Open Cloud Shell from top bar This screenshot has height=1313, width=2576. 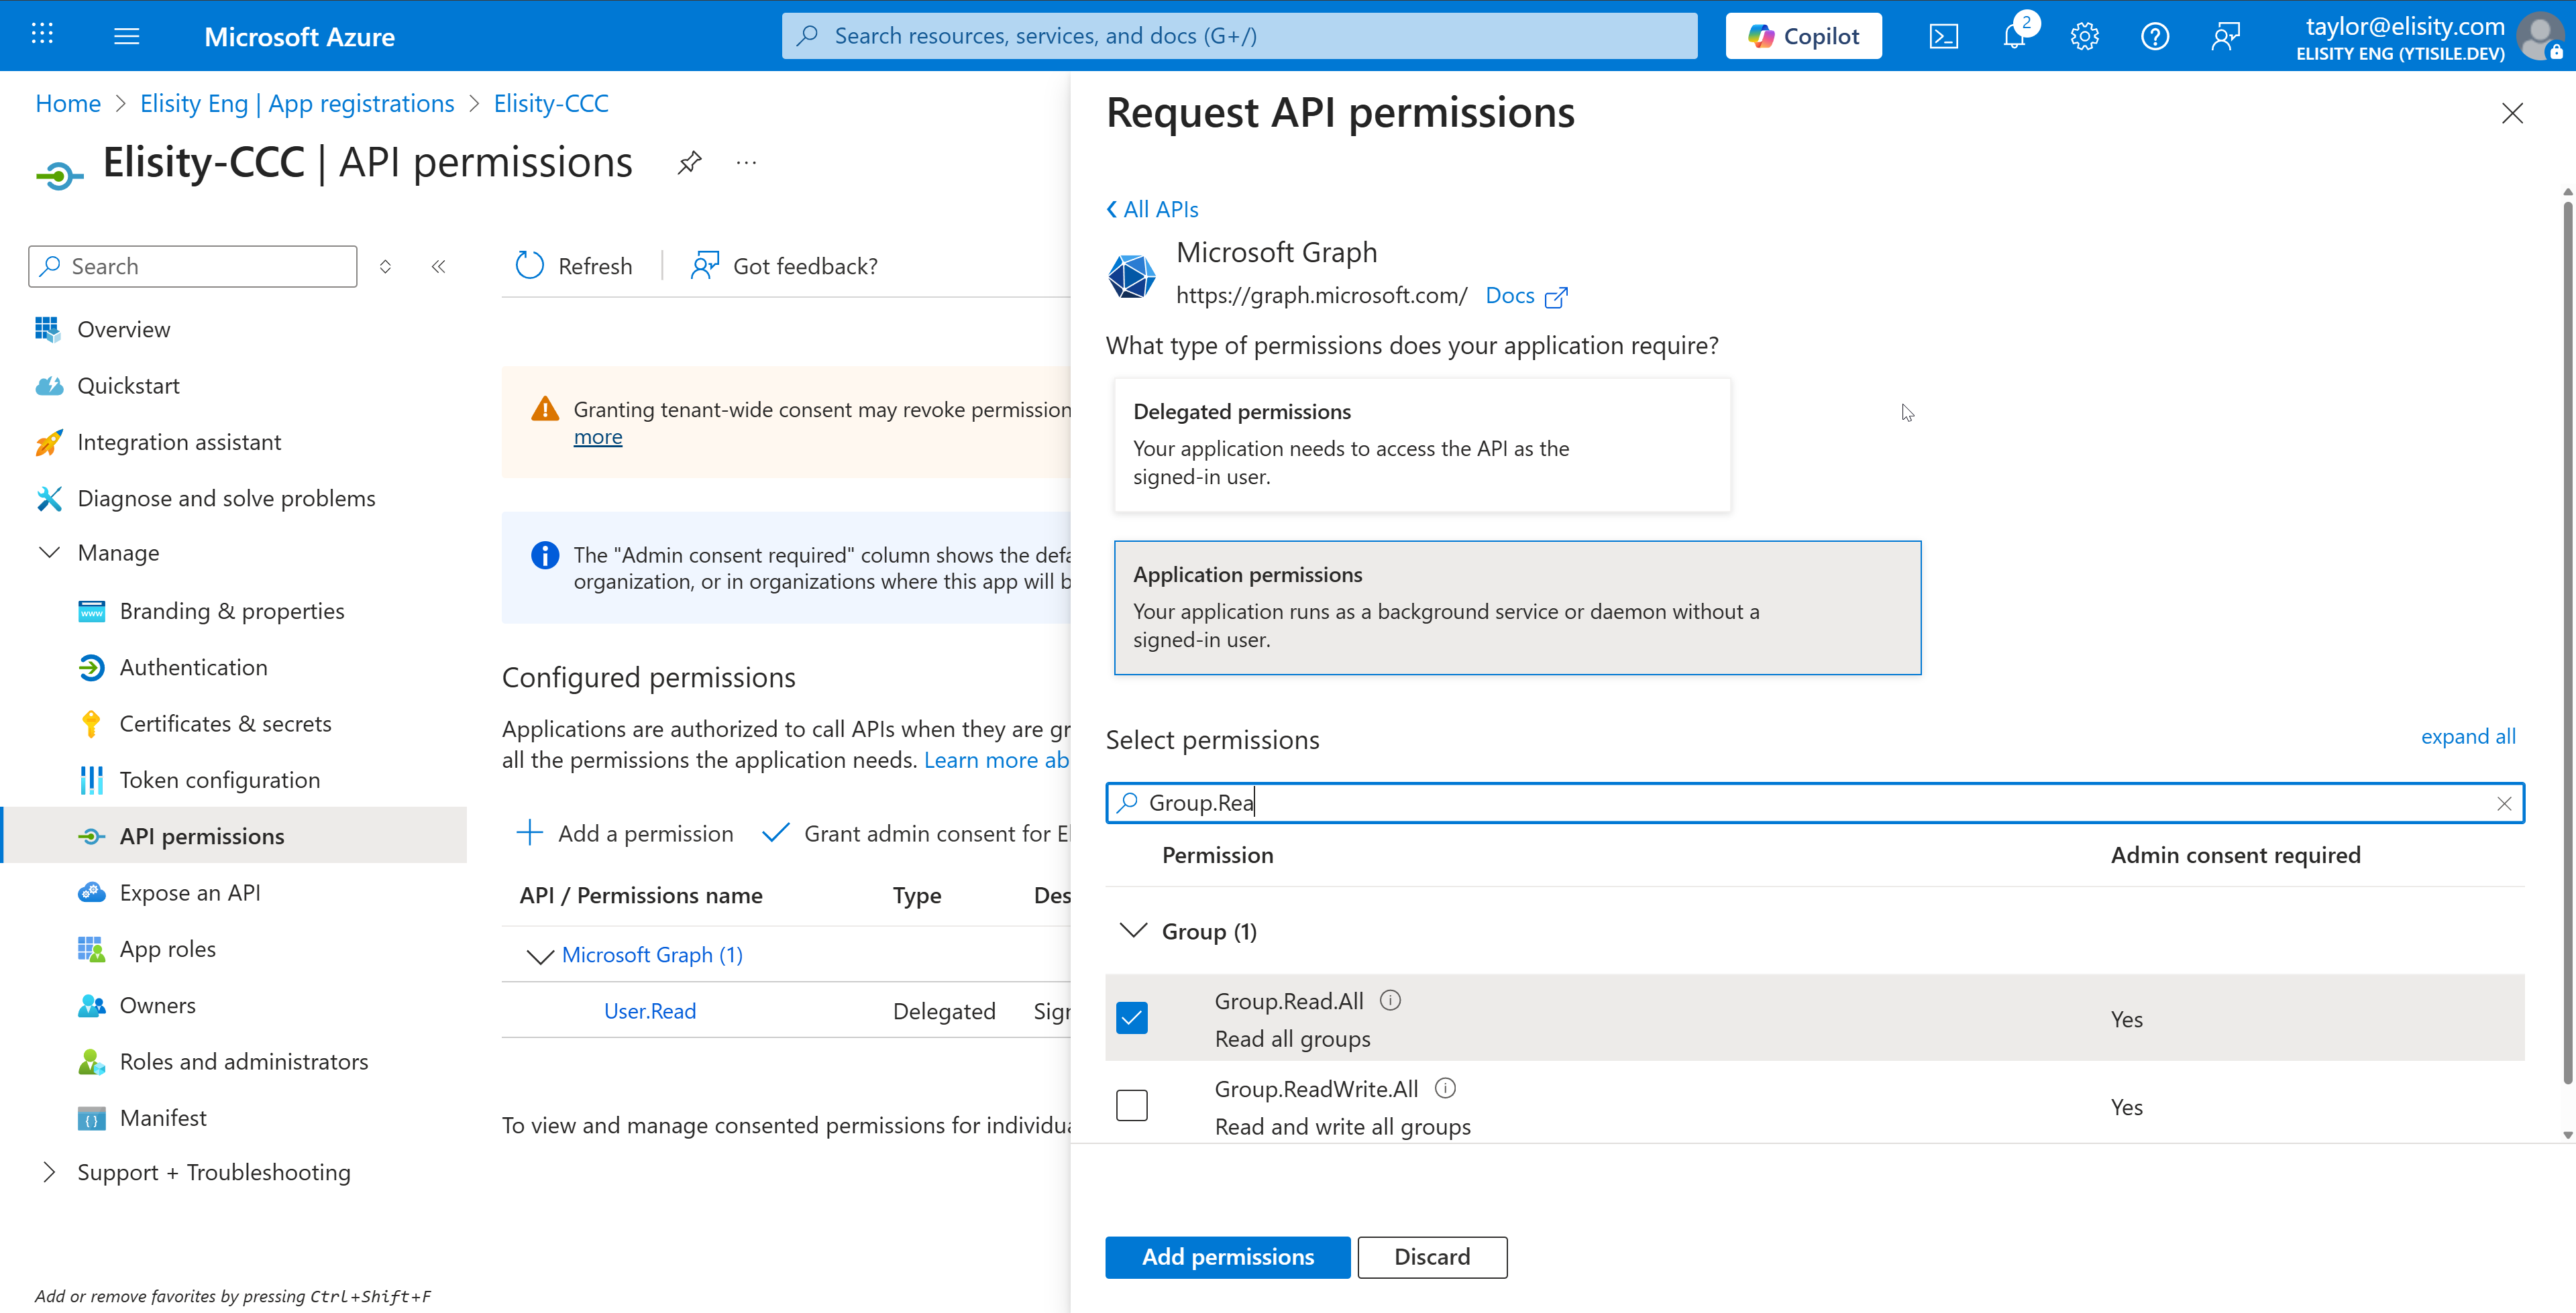click(x=1943, y=37)
